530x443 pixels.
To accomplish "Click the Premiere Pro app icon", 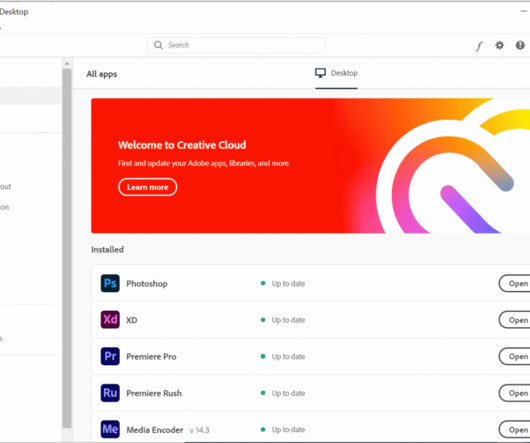I will point(110,356).
